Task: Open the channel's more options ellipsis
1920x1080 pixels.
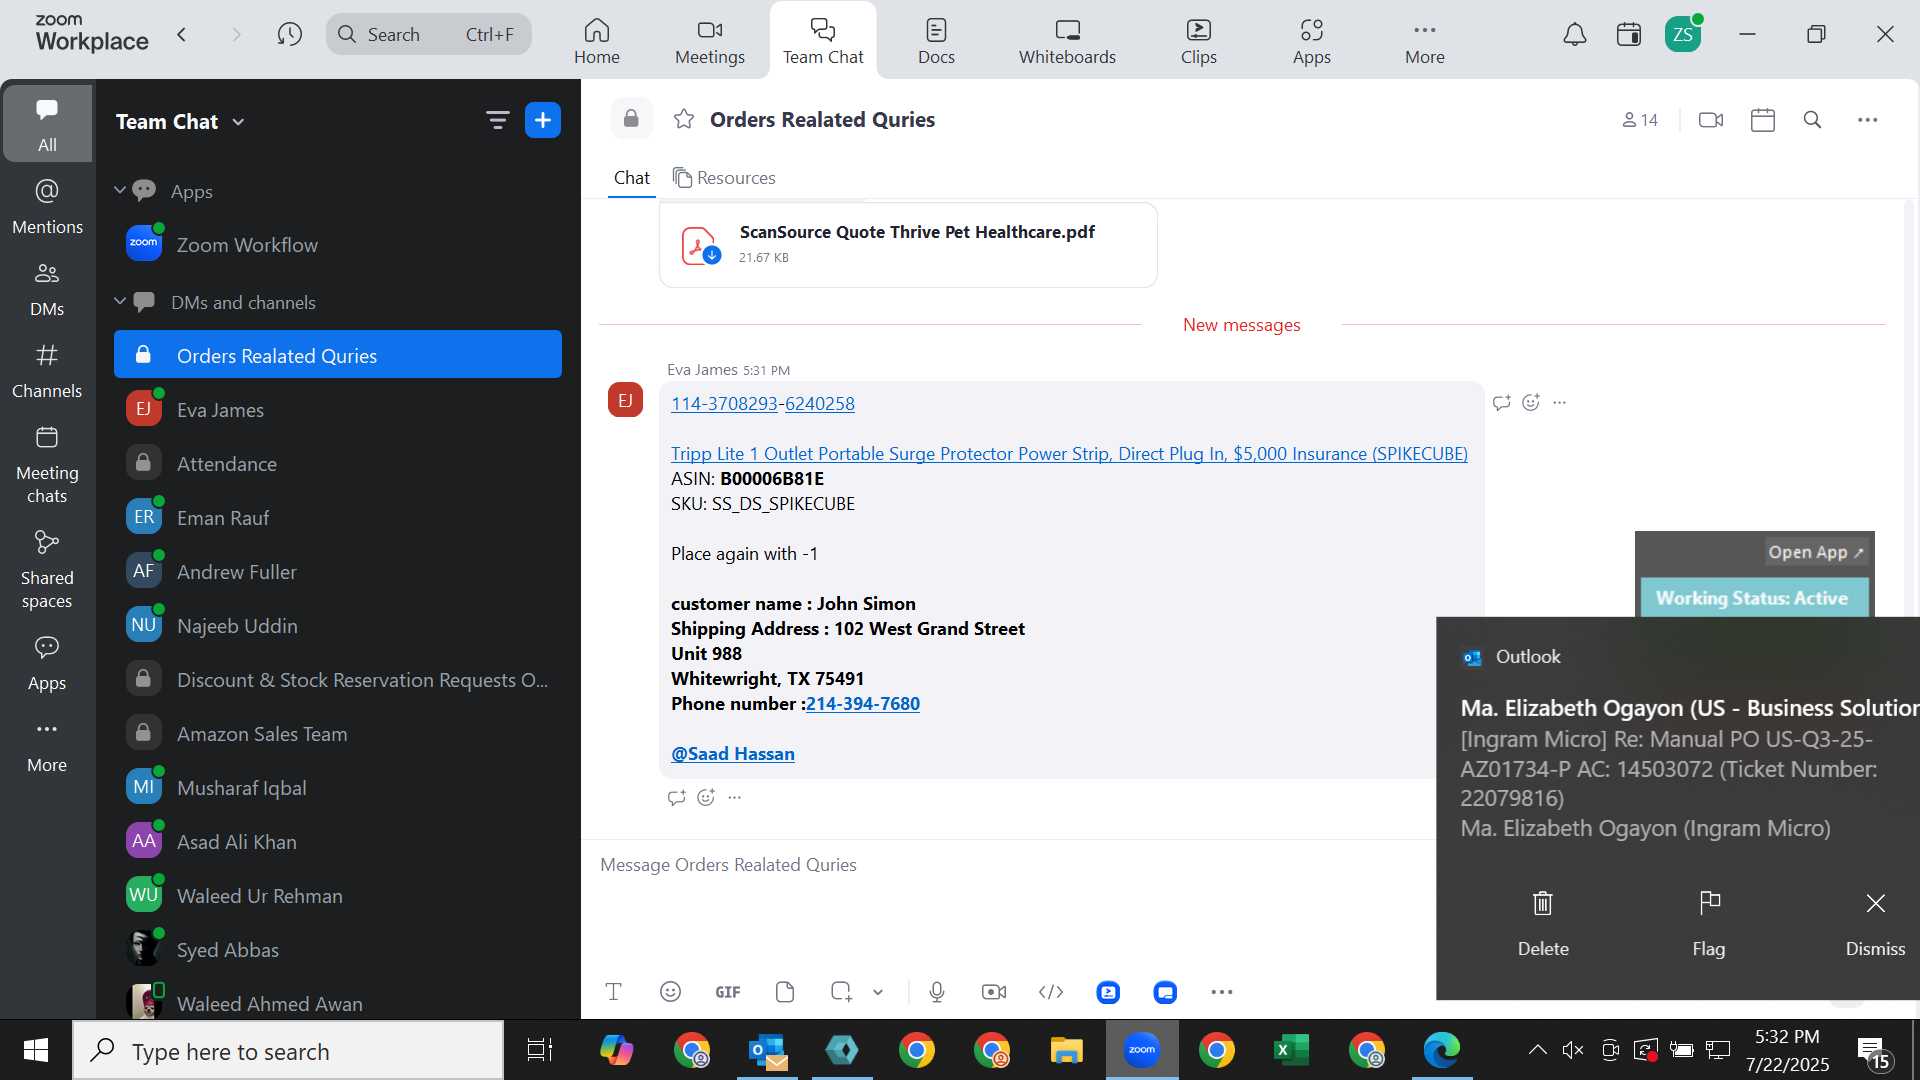Action: (1867, 120)
